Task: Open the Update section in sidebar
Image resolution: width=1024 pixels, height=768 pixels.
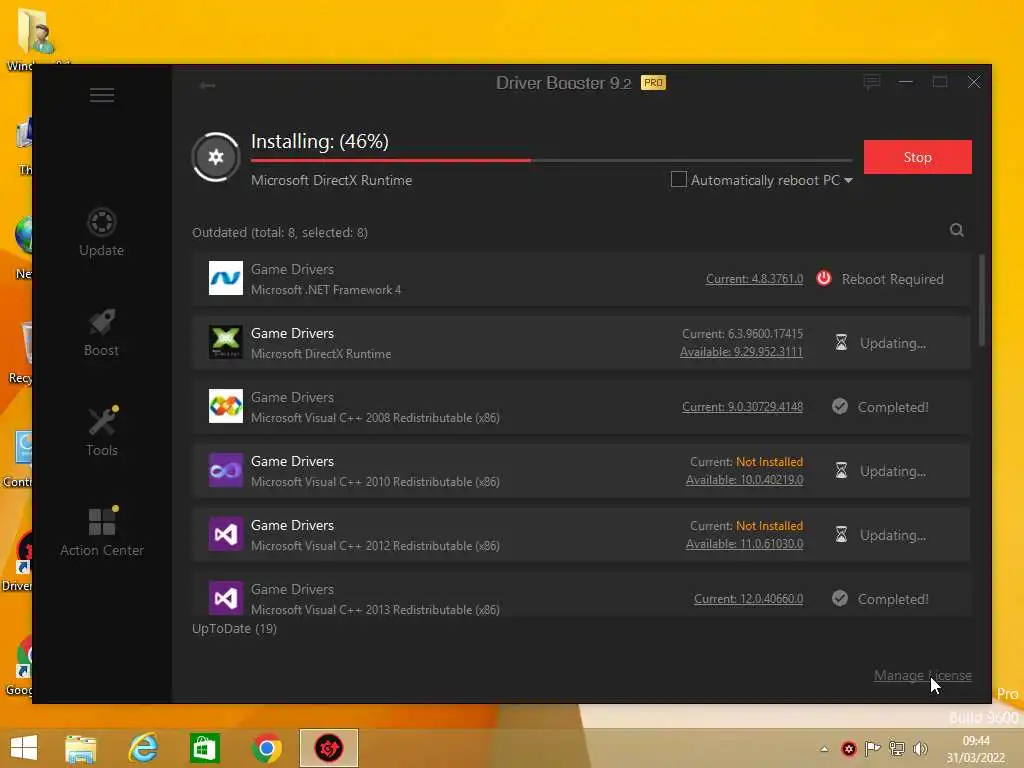Action: (x=101, y=232)
